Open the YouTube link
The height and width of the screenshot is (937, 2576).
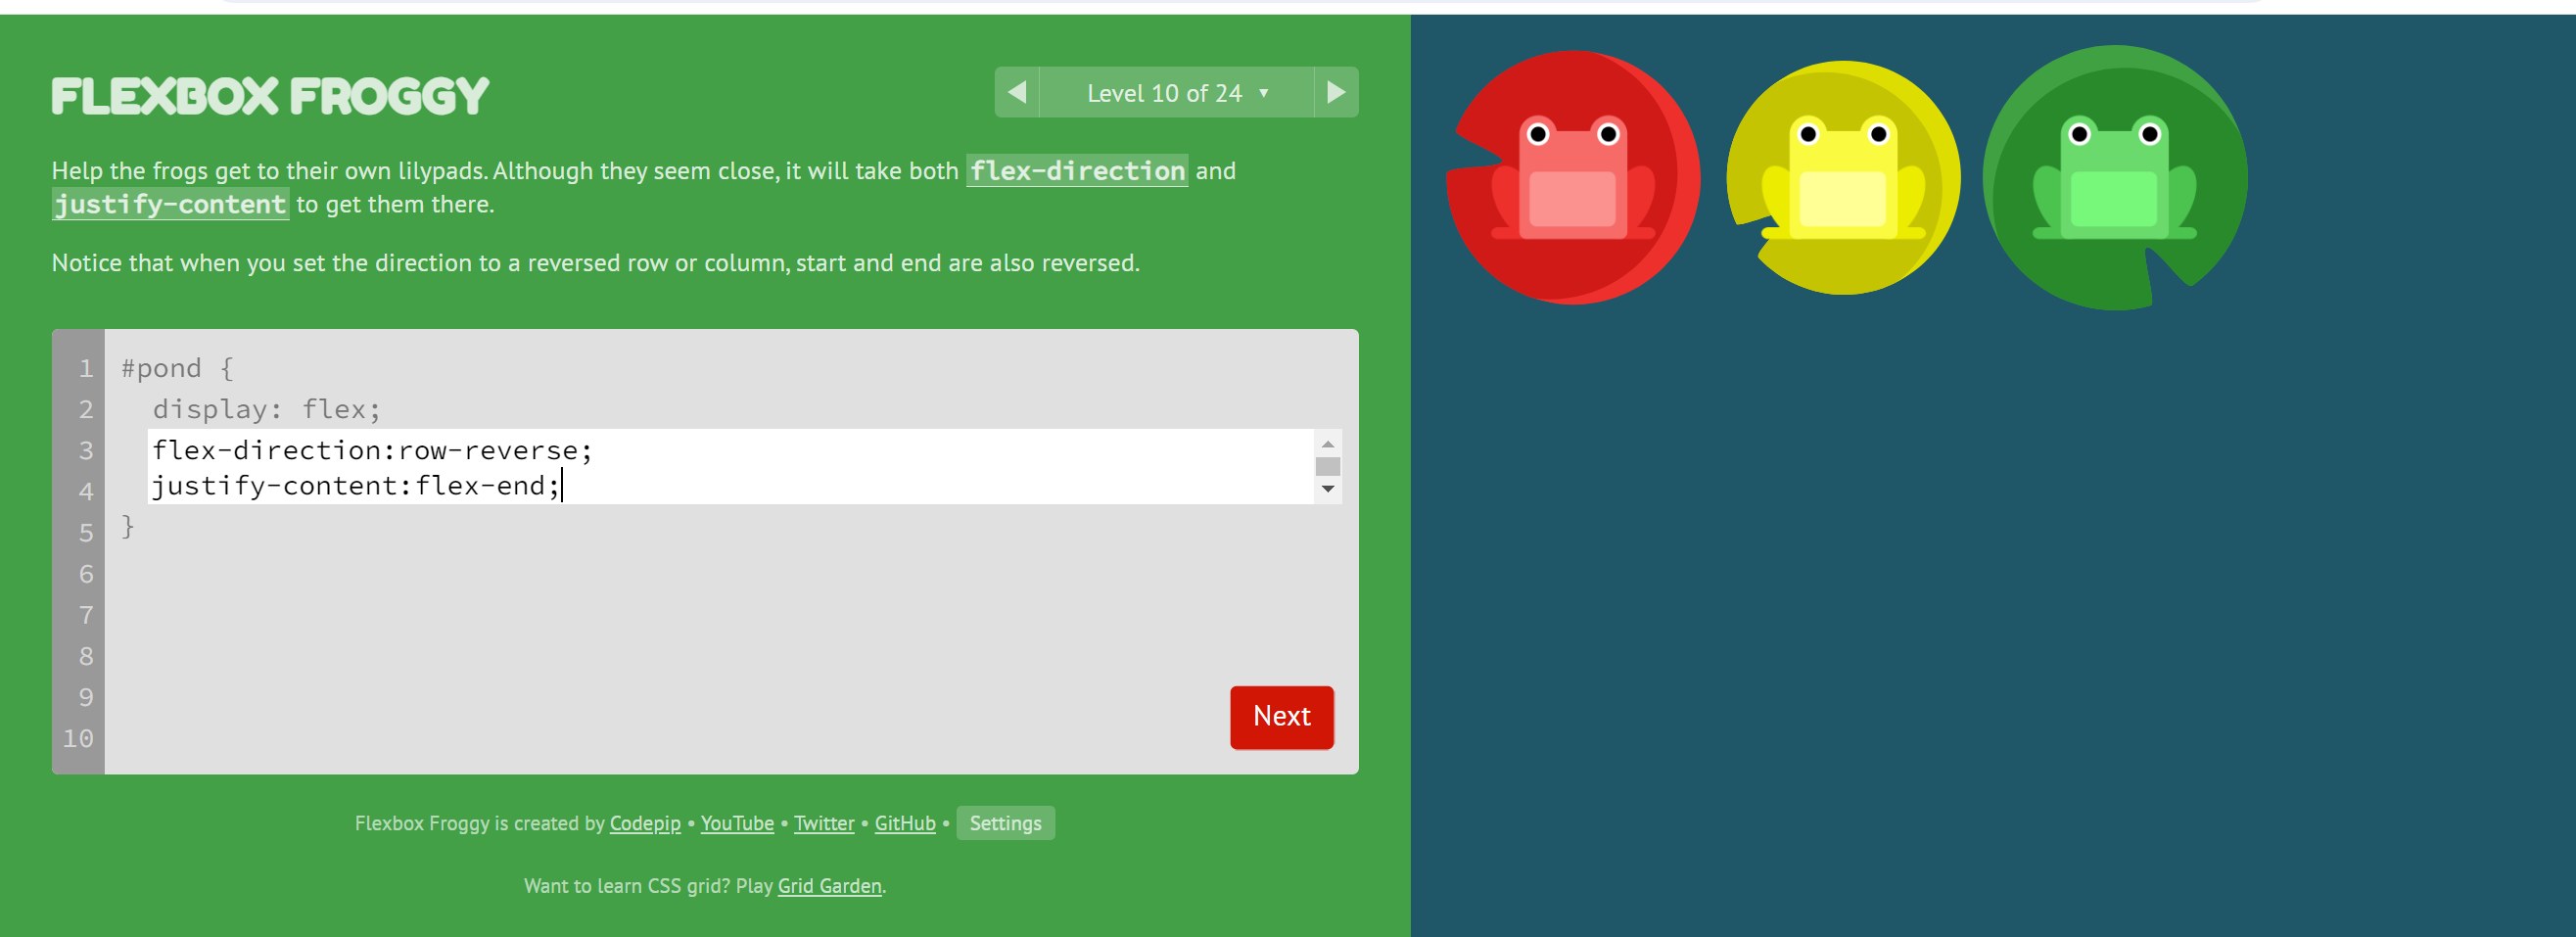736,822
